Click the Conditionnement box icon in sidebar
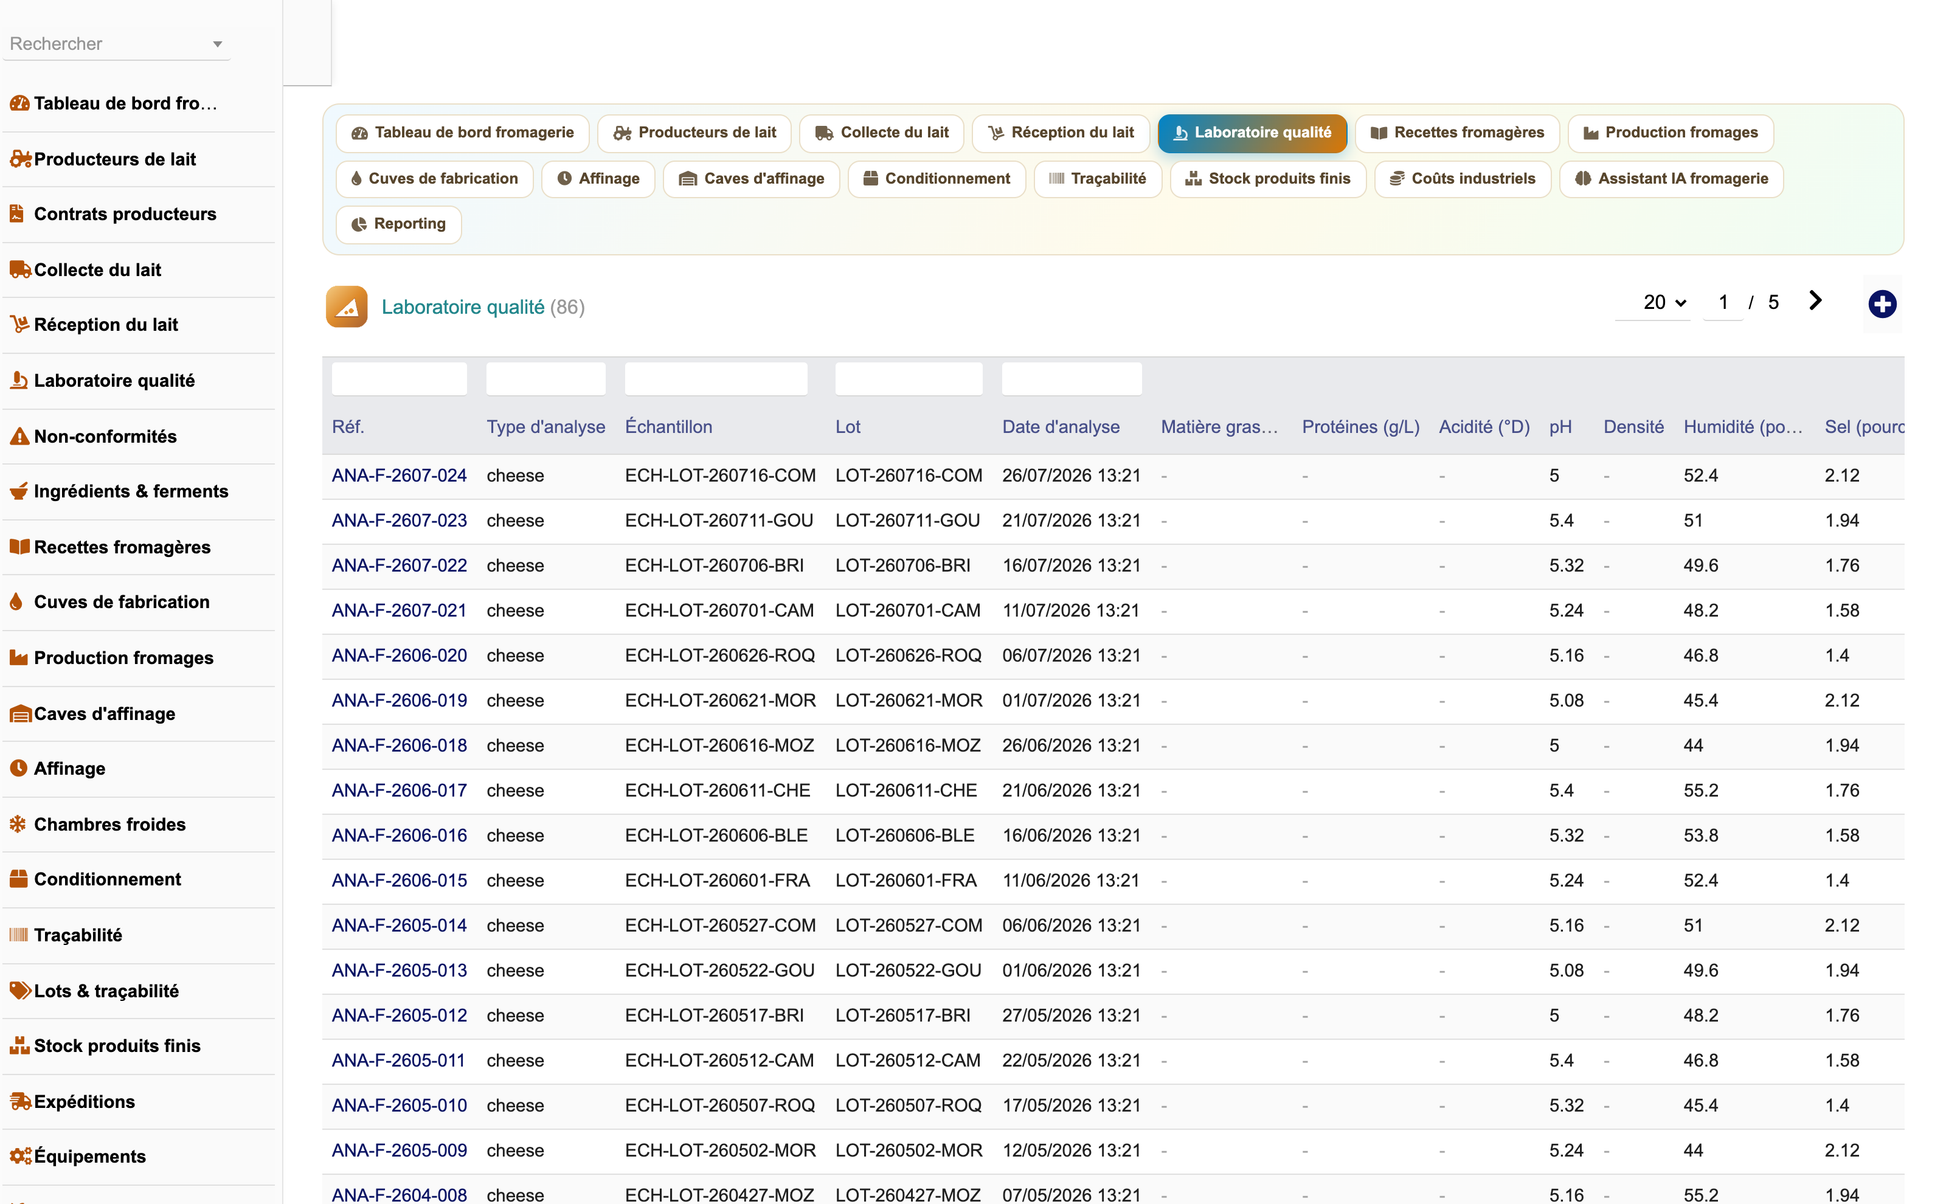Screen dimensions: 1946x1204 [x=18, y=879]
